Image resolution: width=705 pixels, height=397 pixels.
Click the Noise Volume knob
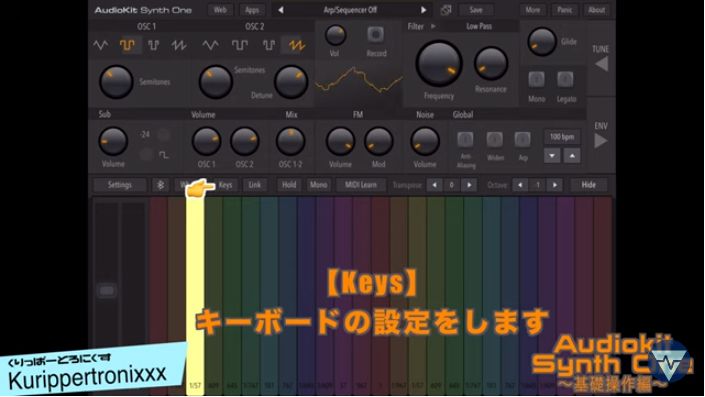pyautogui.click(x=425, y=141)
